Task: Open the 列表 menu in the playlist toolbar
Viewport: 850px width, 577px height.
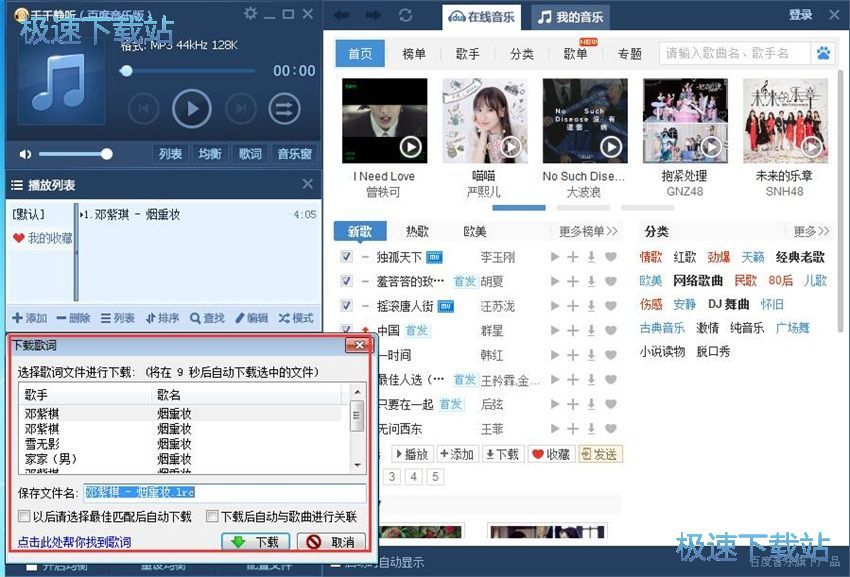Action: point(118,318)
